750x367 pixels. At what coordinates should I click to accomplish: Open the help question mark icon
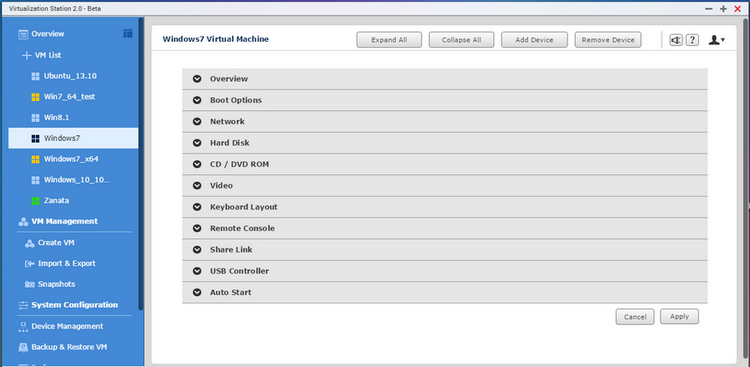coord(693,40)
